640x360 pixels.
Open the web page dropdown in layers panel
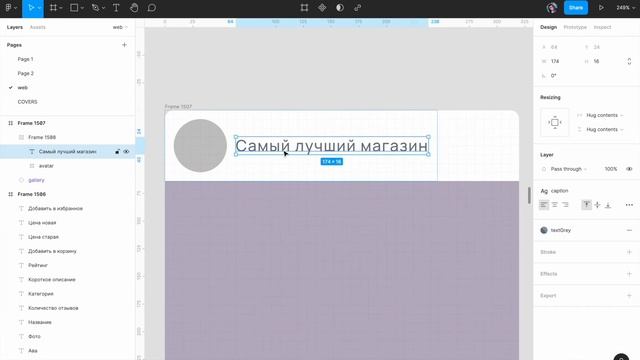[120, 27]
